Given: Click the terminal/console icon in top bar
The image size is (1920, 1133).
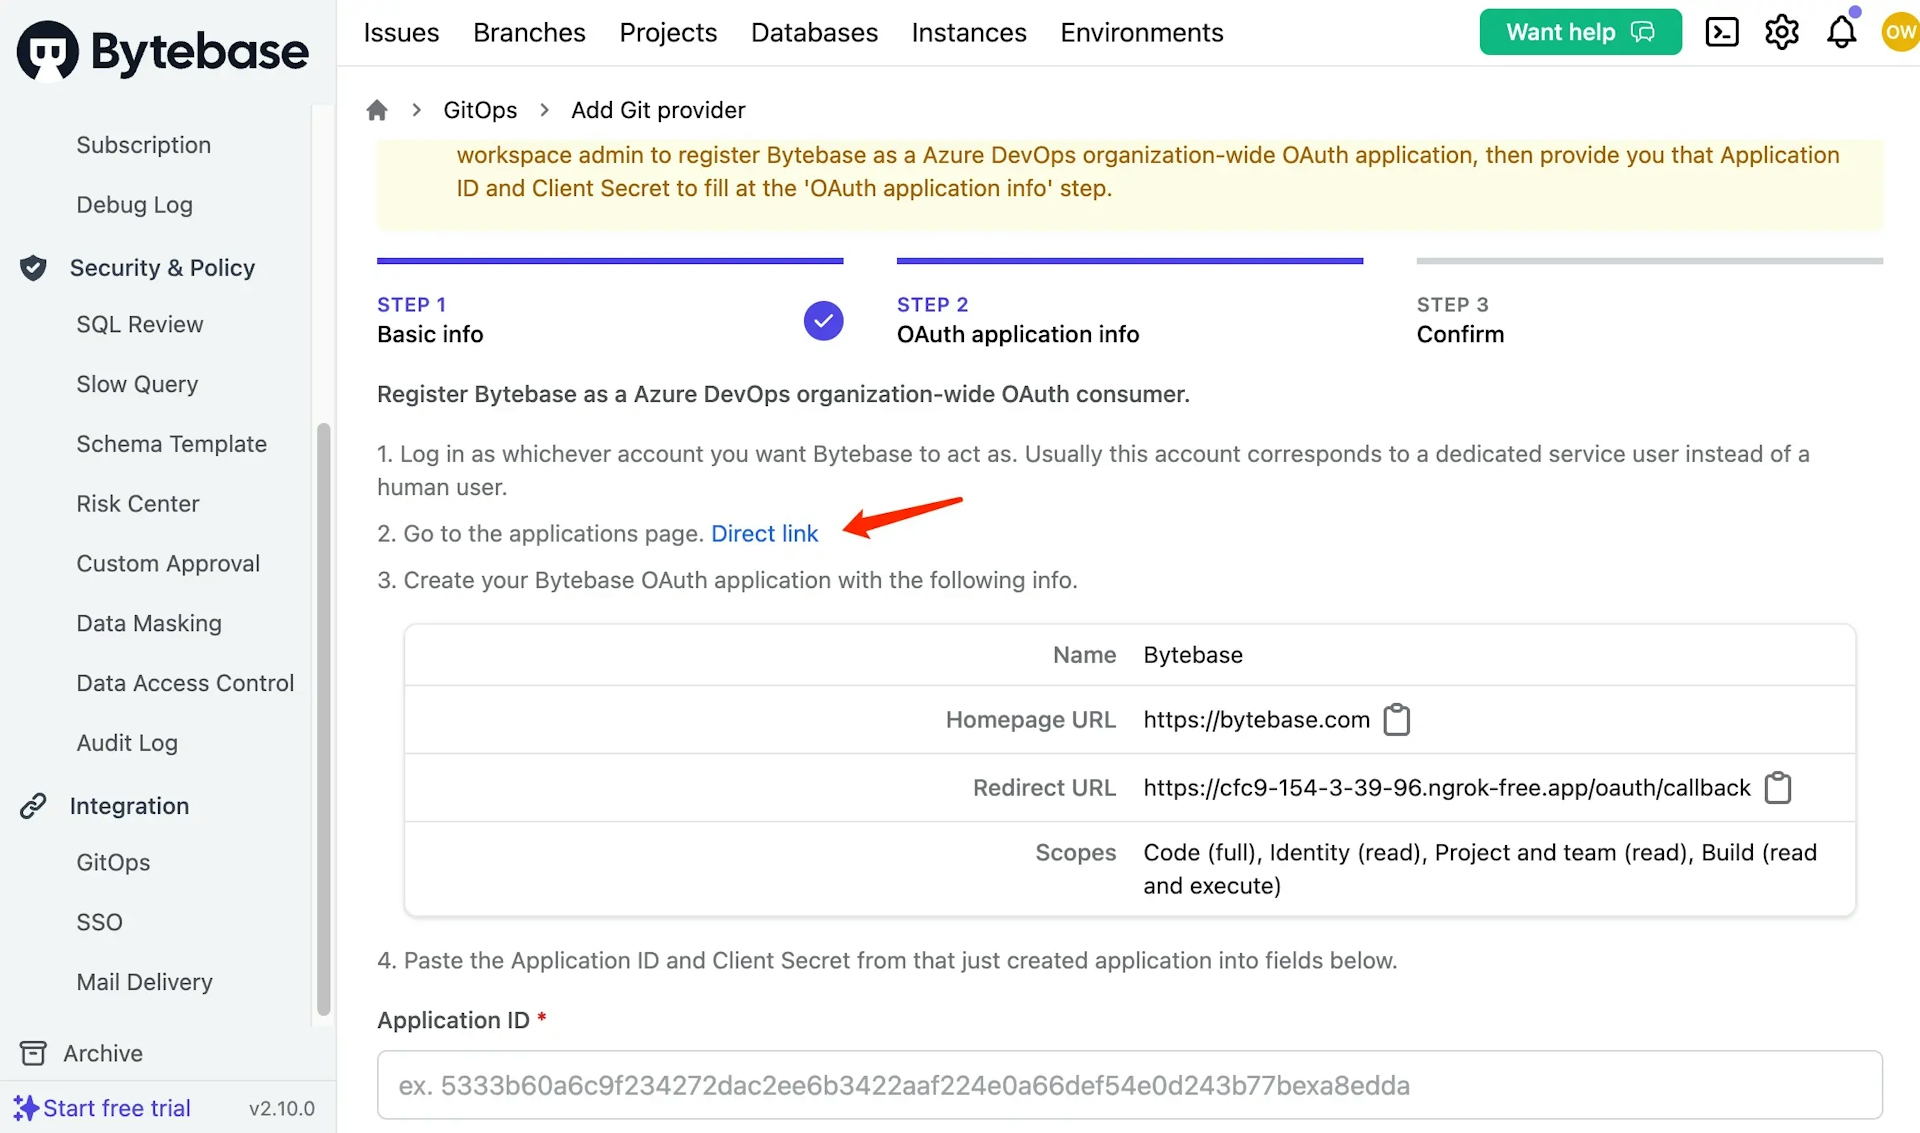Looking at the screenshot, I should coord(1724,32).
